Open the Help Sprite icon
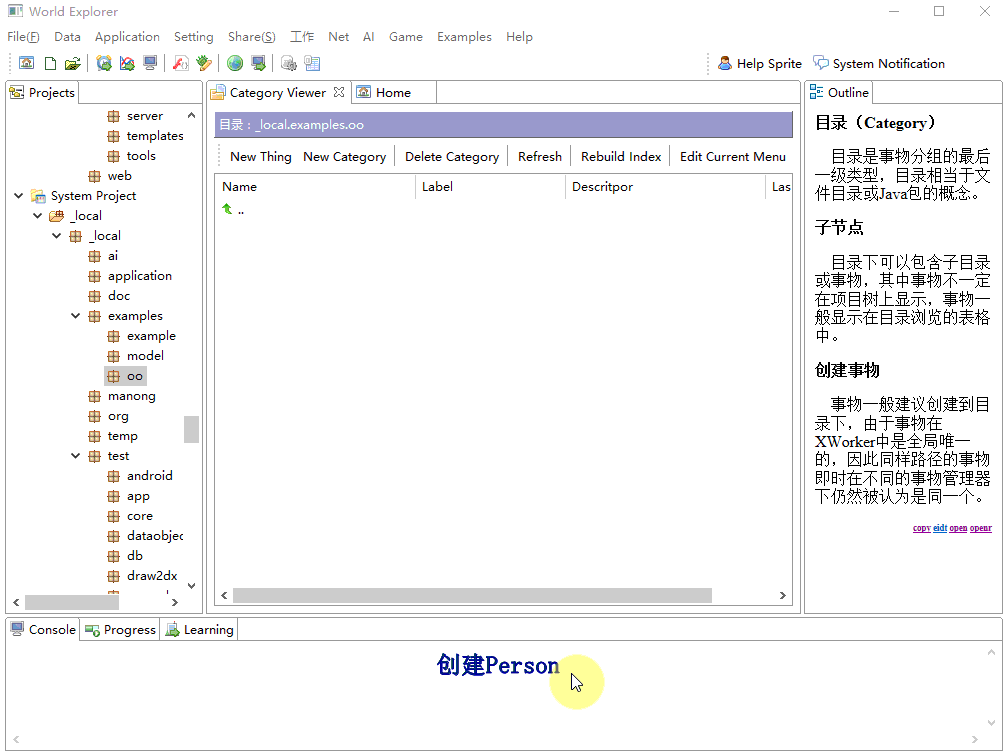This screenshot has height=755, width=1006. pos(725,63)
